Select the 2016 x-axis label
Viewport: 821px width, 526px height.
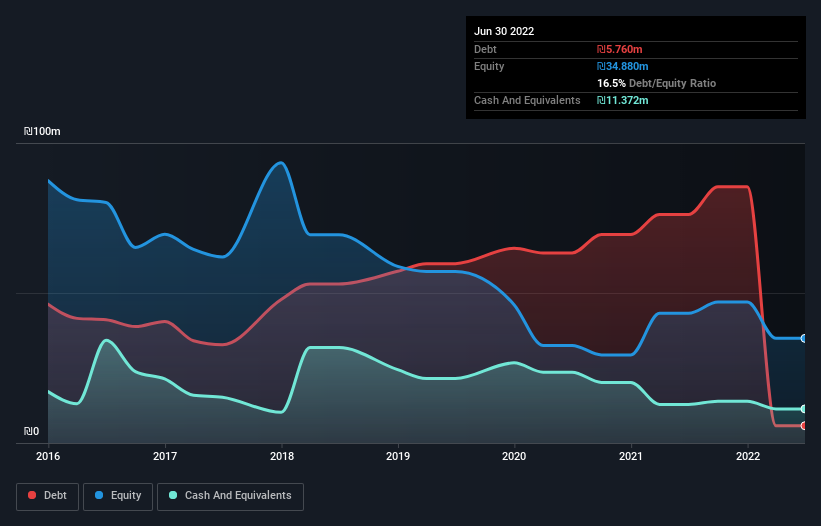tap(48, 456)
